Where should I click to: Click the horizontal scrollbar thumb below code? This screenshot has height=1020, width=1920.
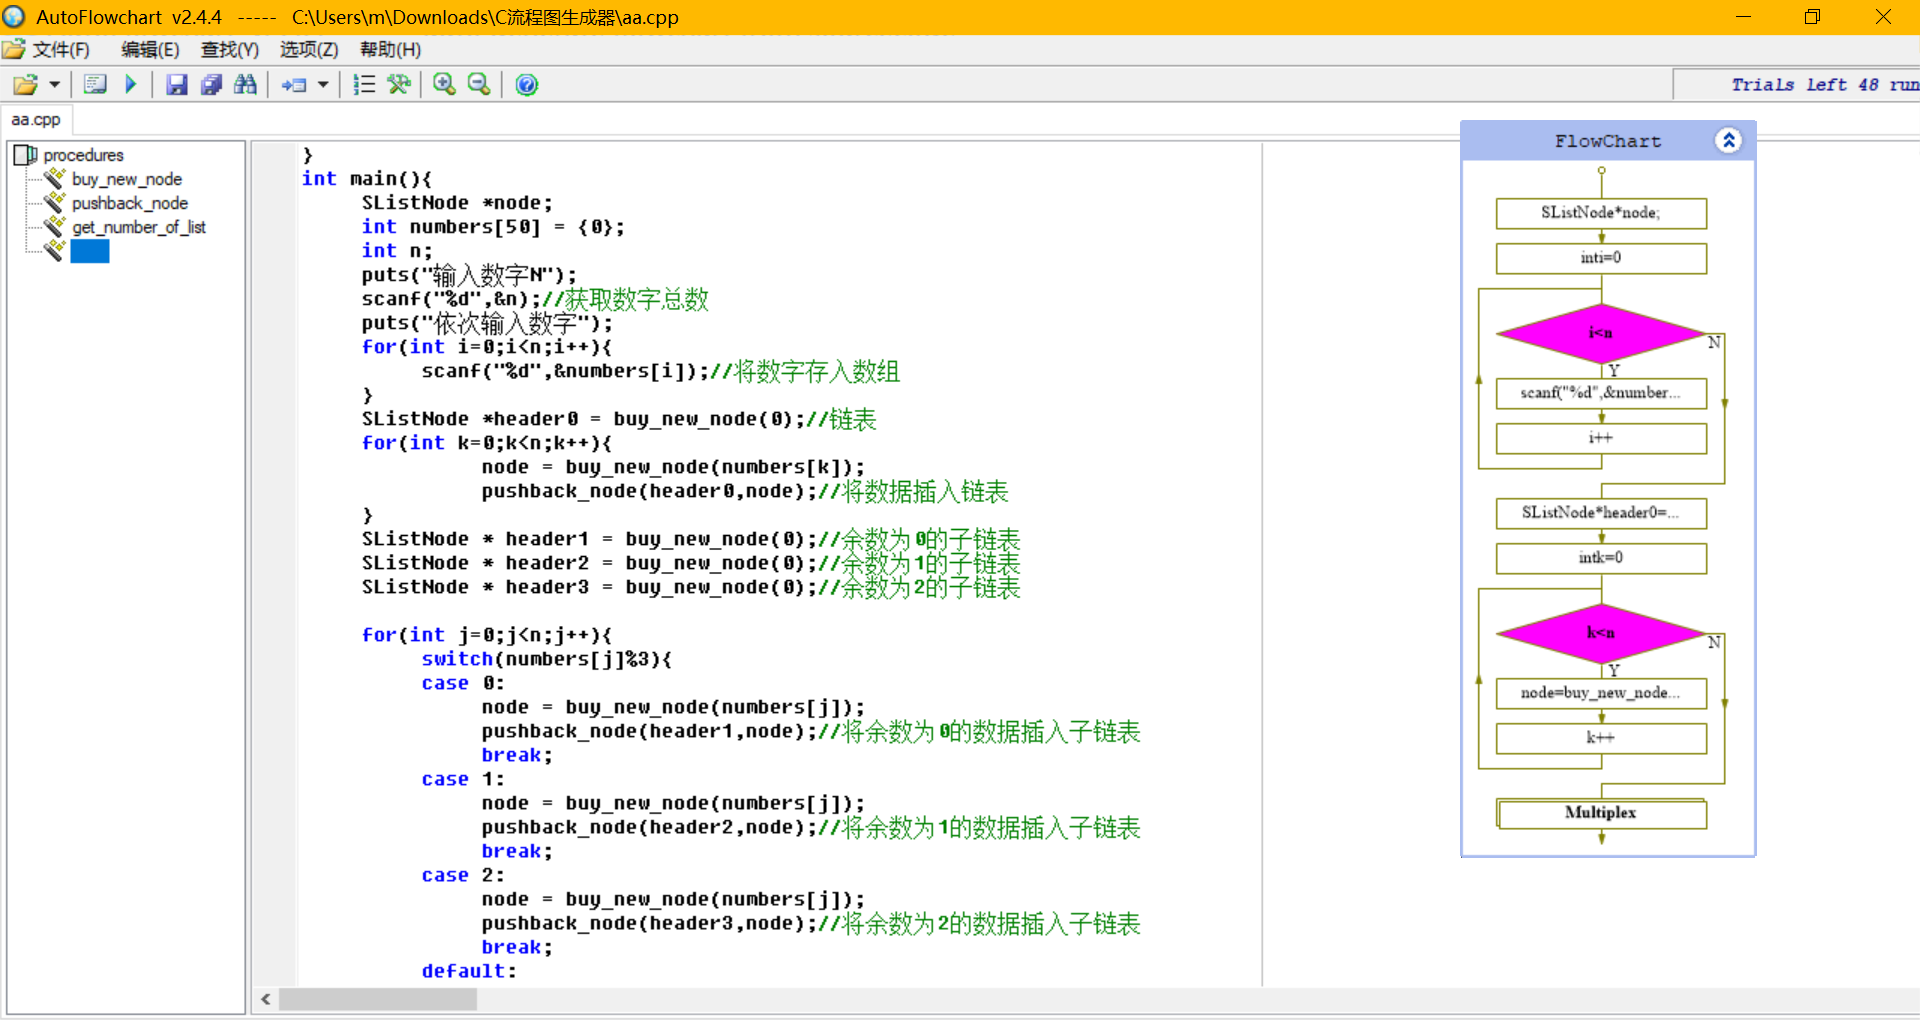377,999
